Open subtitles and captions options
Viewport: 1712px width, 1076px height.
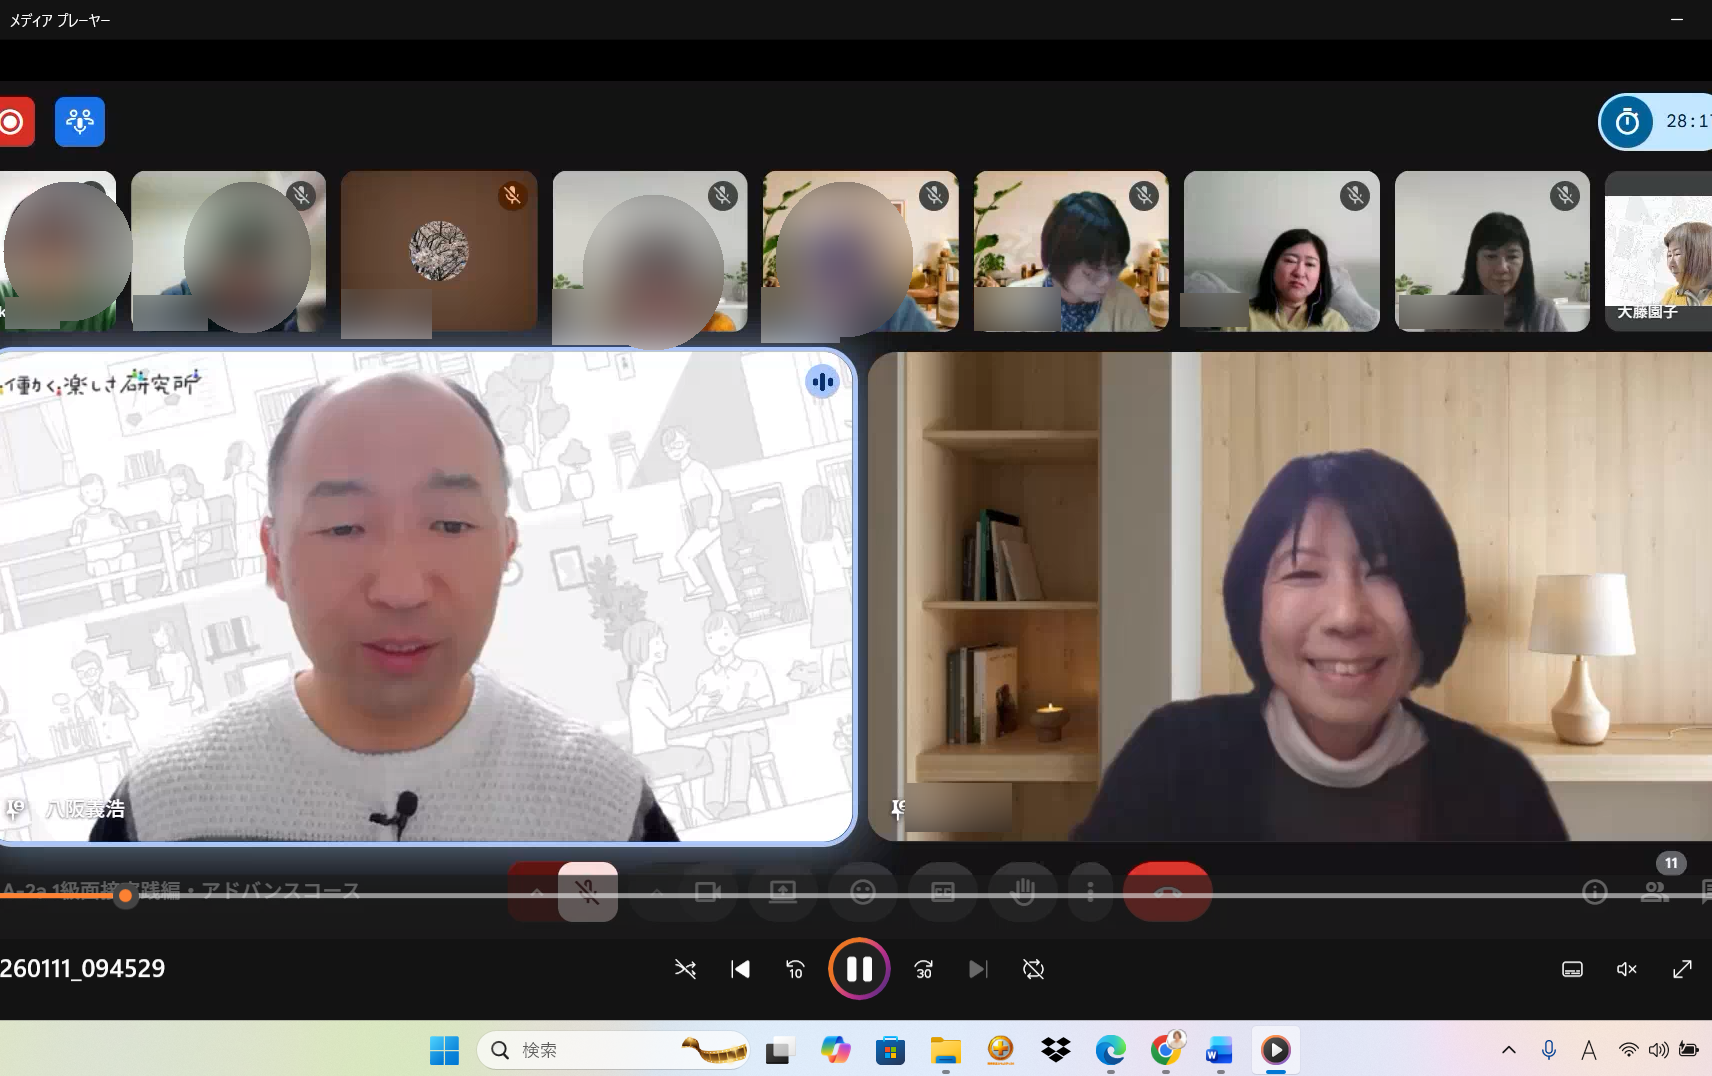(x=1572, y=969)
